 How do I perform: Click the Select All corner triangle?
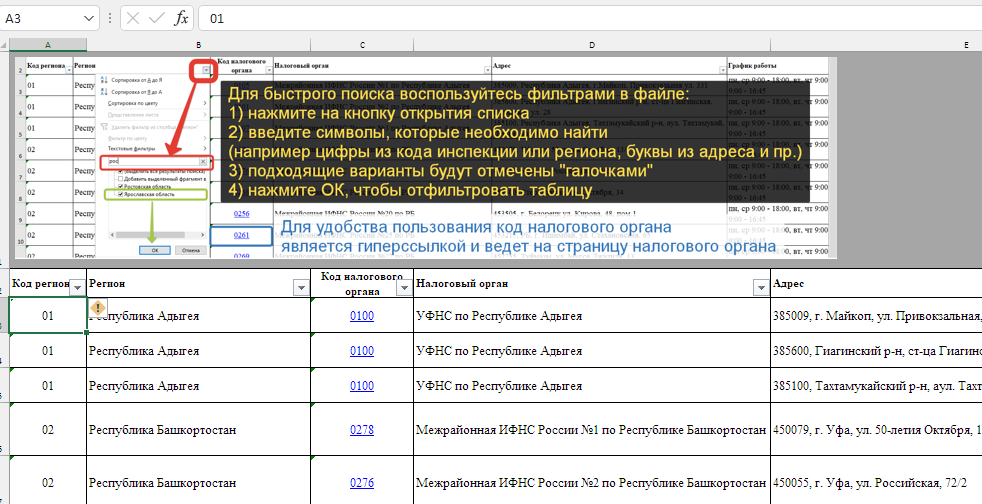tap(5, 45)
